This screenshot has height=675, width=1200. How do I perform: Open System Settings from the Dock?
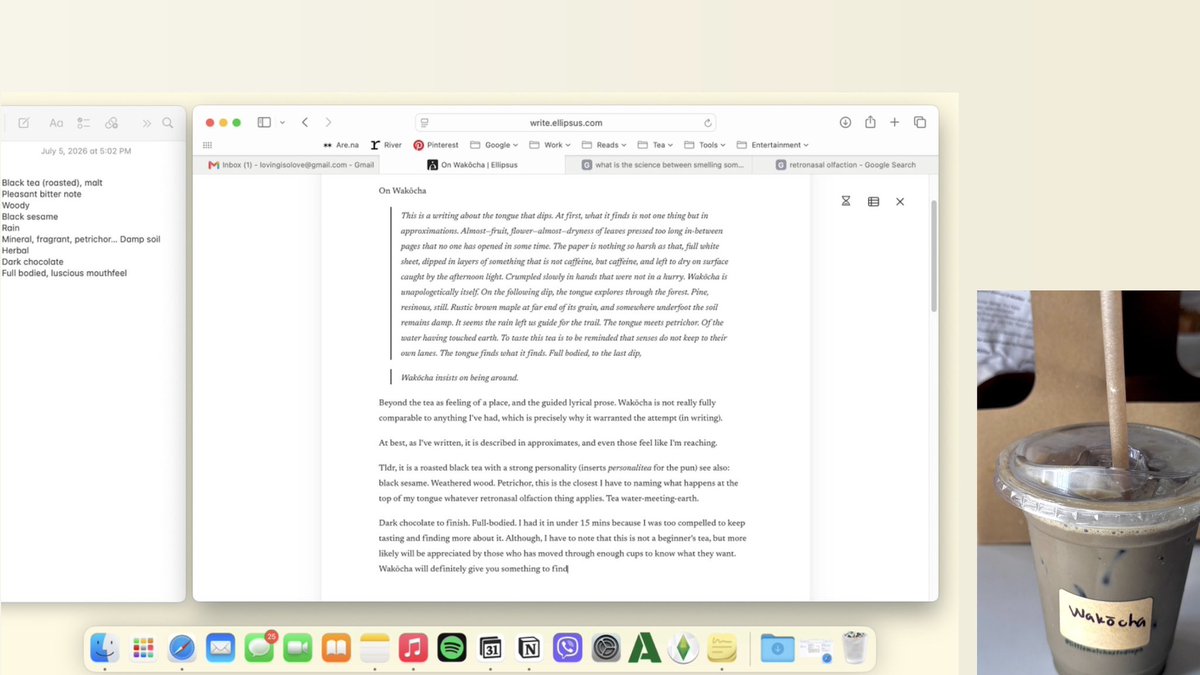click(x=606, y=648)
